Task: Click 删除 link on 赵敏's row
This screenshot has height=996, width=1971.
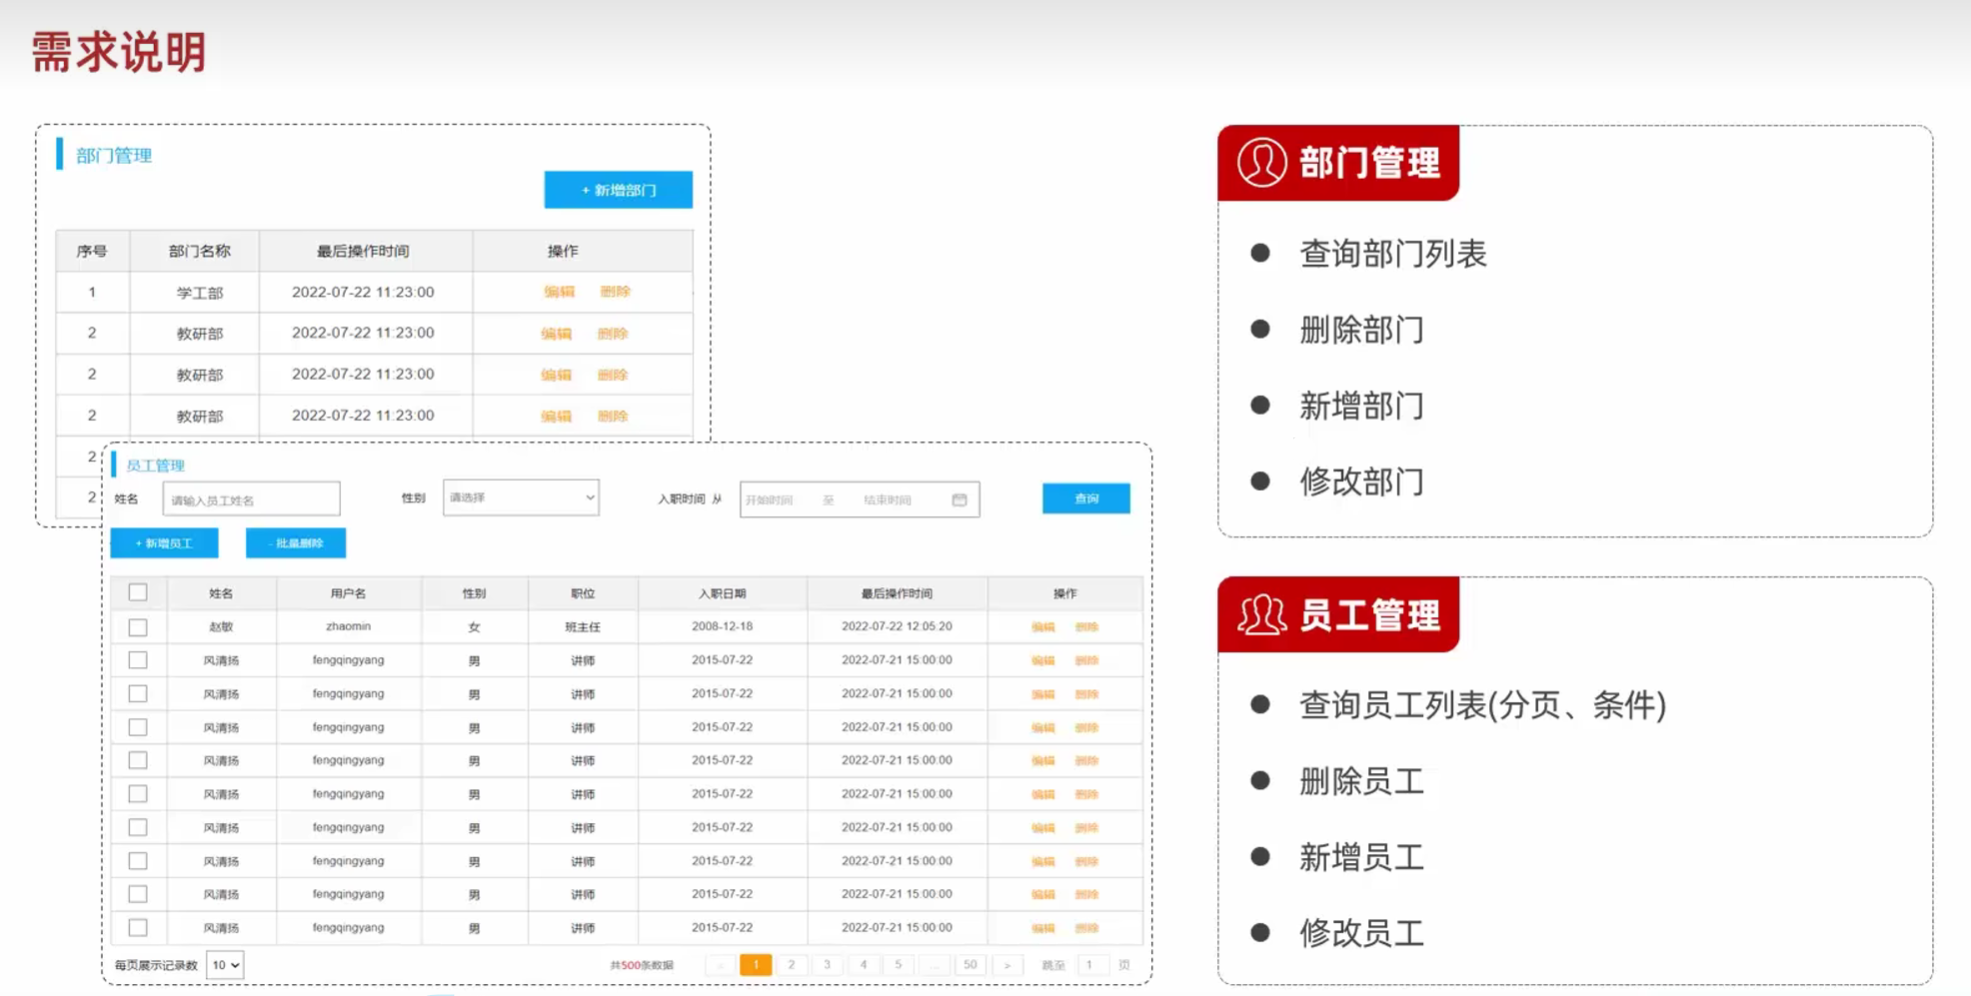Action: (x=1089, y=626)
